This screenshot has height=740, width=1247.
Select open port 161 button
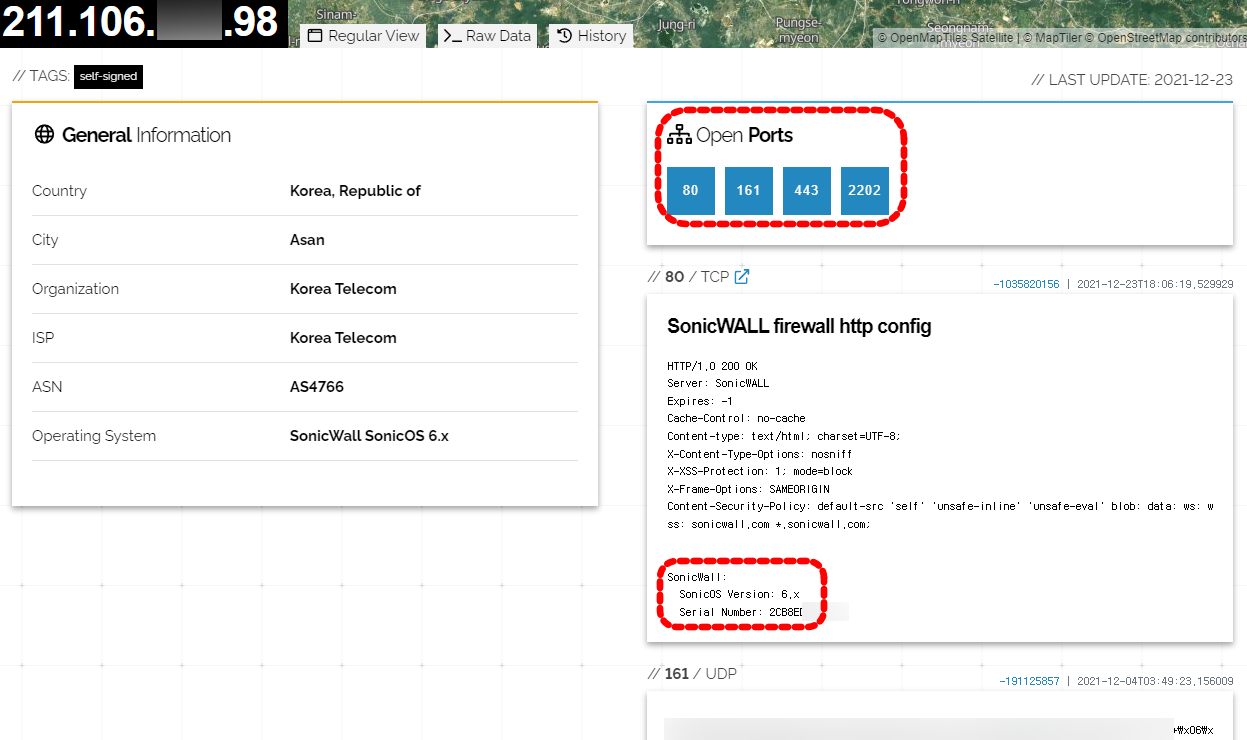coord(749,191)
